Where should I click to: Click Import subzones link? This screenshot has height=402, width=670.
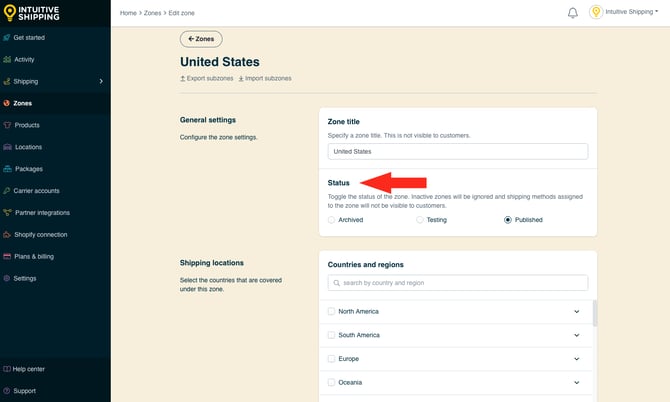point(265,79)
